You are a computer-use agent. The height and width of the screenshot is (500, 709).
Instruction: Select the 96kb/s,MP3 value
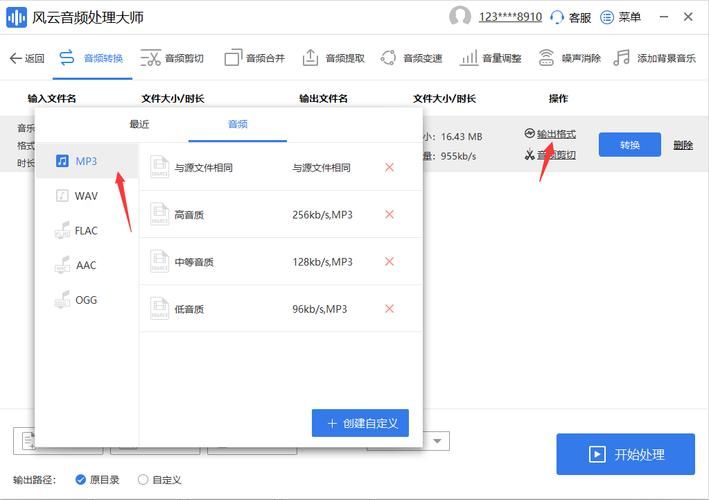[320, 309]
